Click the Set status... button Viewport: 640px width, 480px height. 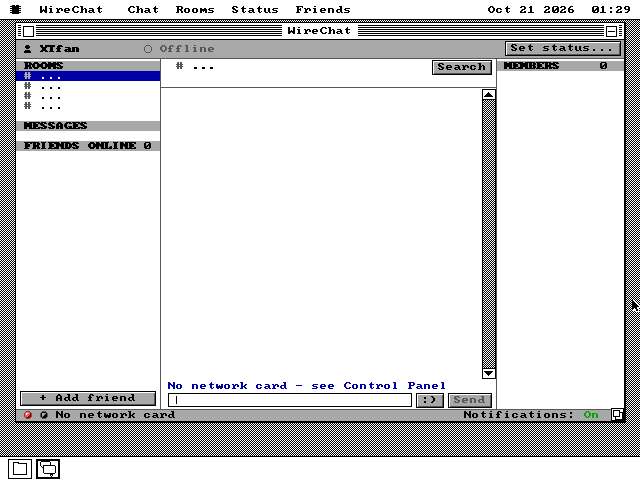(562, 48)
